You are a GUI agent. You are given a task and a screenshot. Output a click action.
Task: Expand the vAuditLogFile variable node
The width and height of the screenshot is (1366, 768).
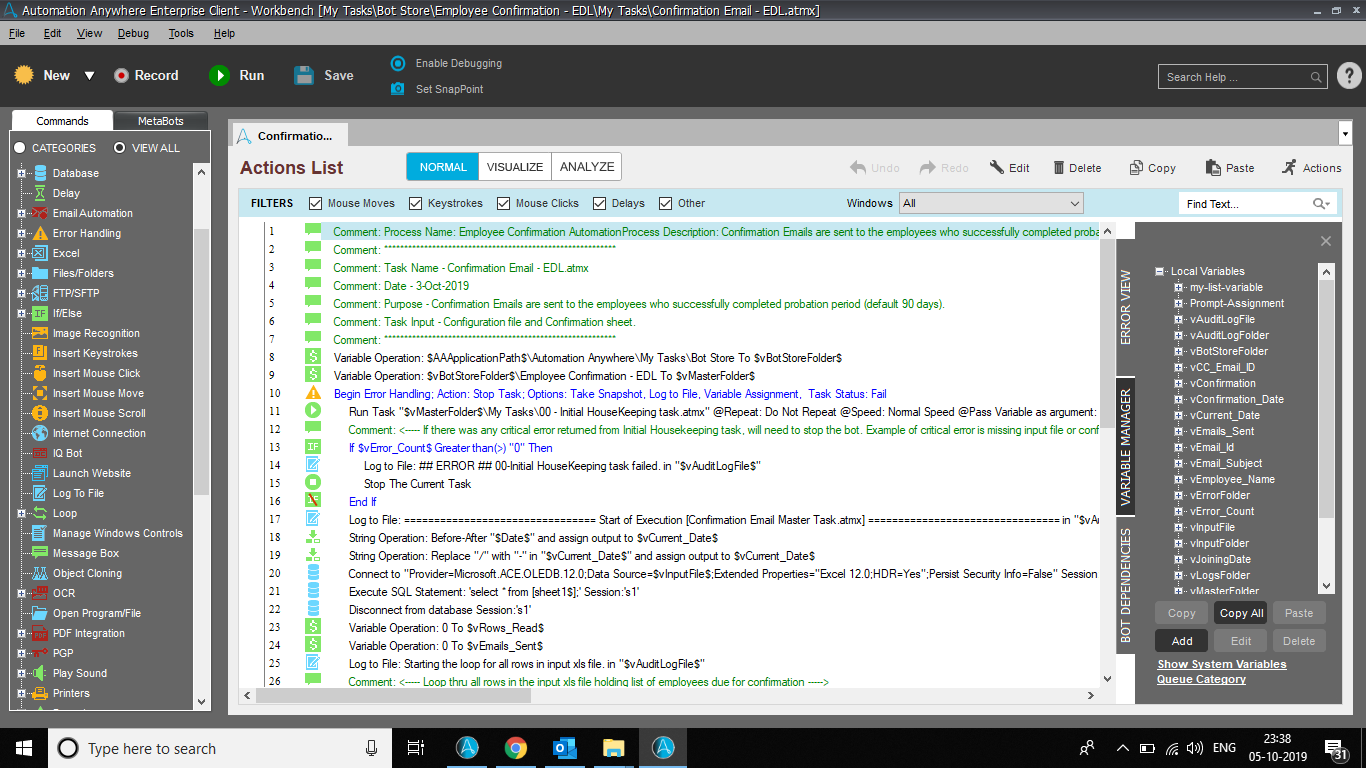coord(1179,319)
